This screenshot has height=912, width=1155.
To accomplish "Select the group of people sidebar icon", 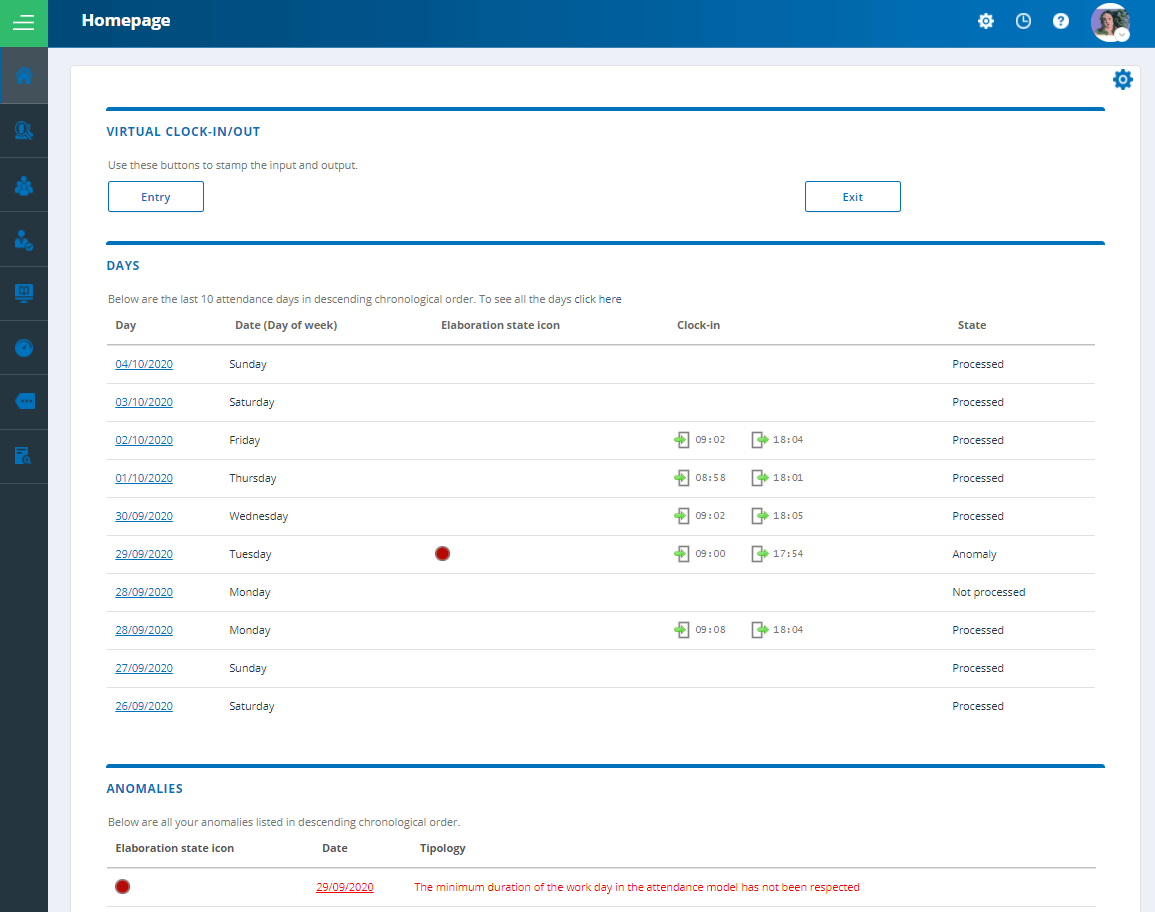I will pyautogui.click(x=24, y=185).
